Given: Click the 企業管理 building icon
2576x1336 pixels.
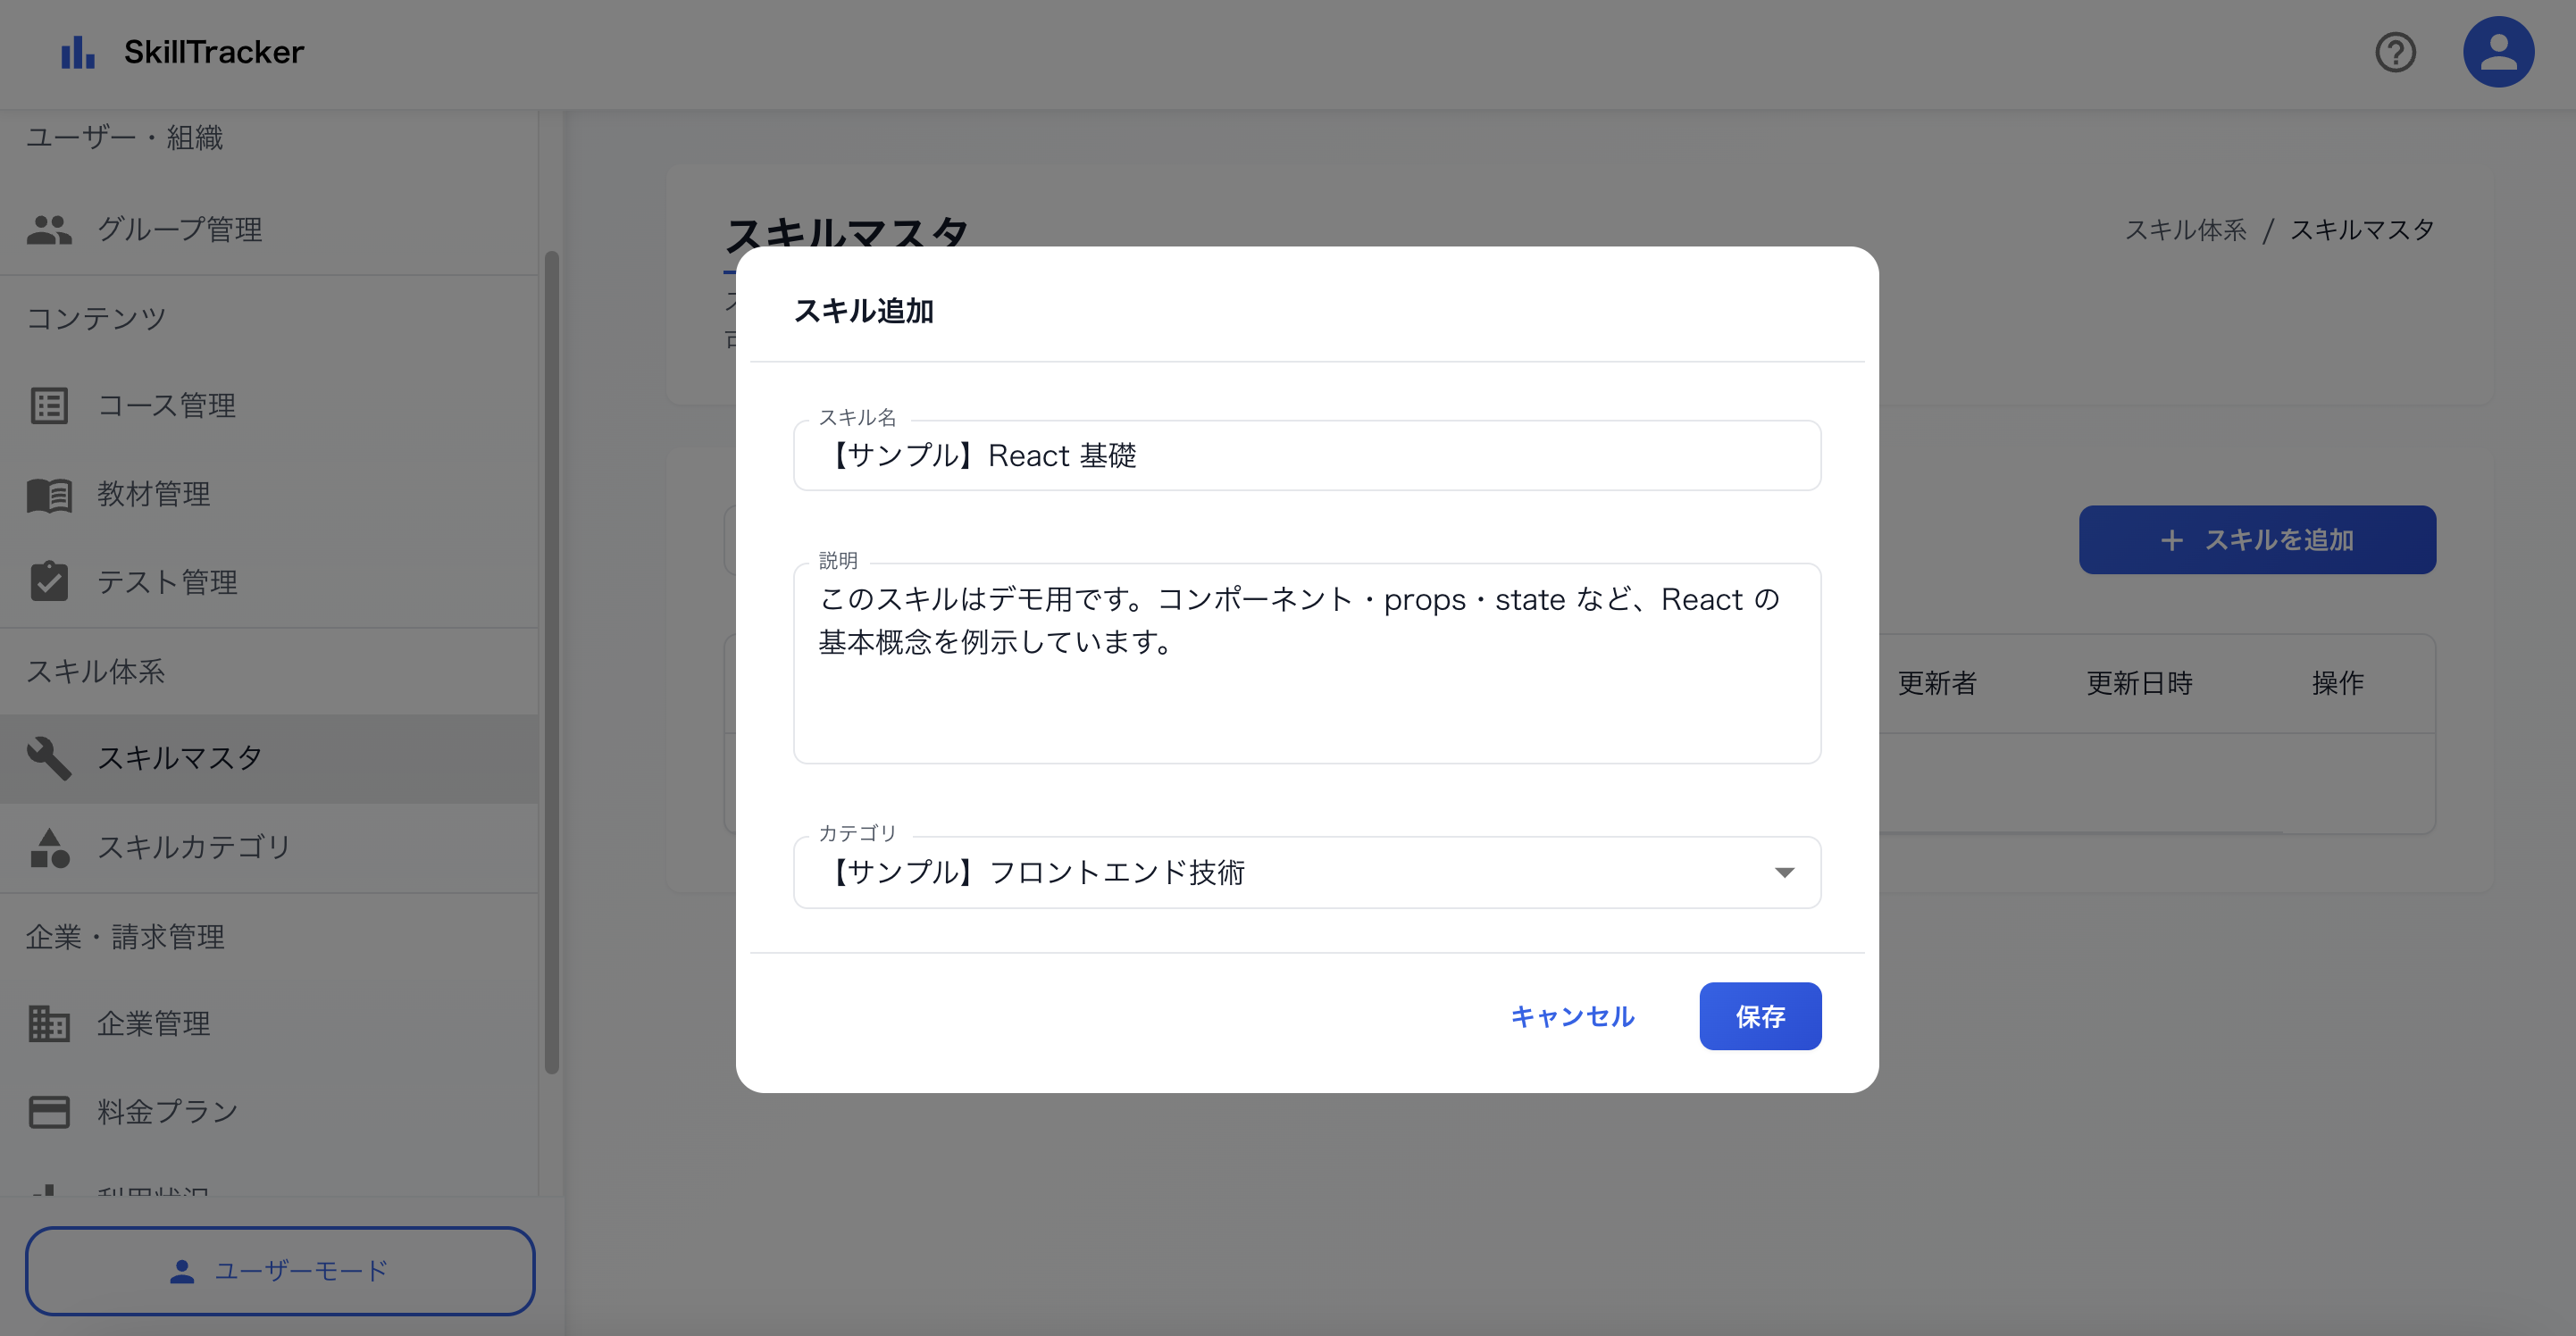Looking at the screenshot, I should (49, 1023).
